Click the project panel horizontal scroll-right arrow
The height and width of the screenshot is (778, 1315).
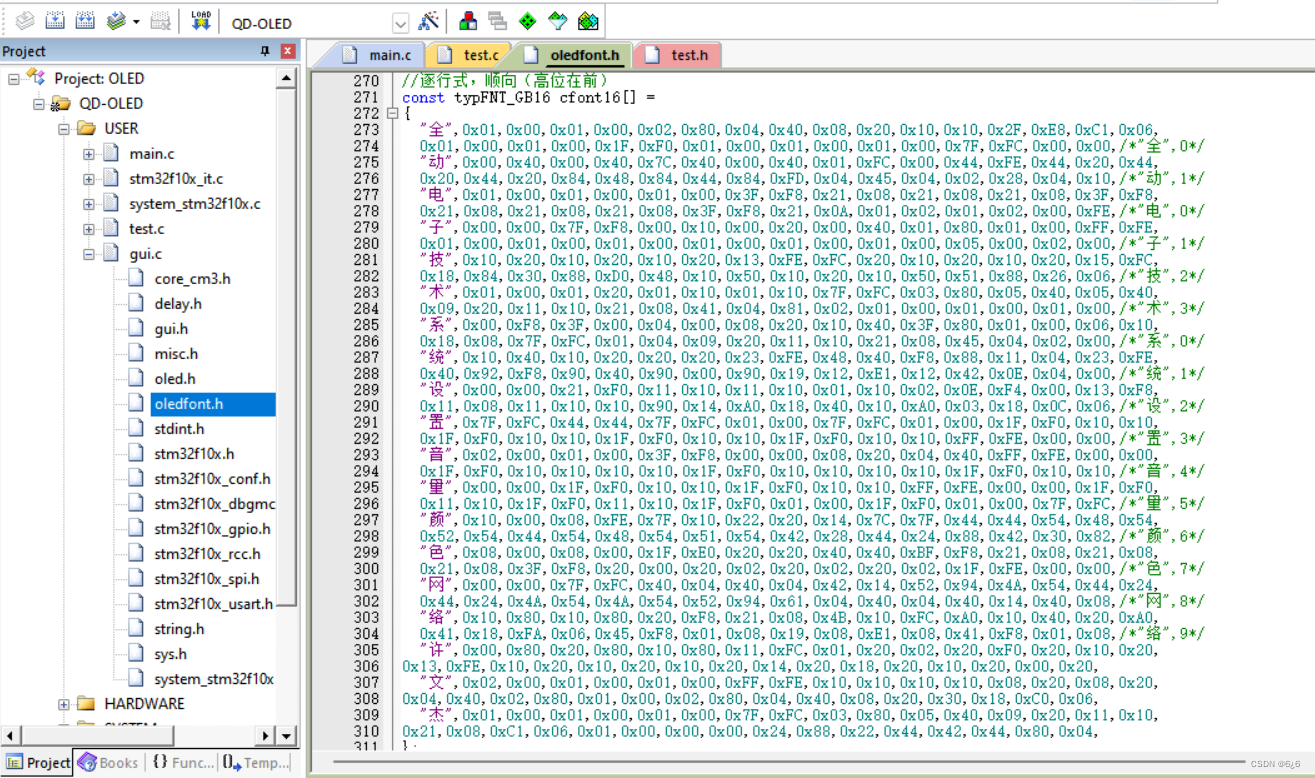(265, 736)
